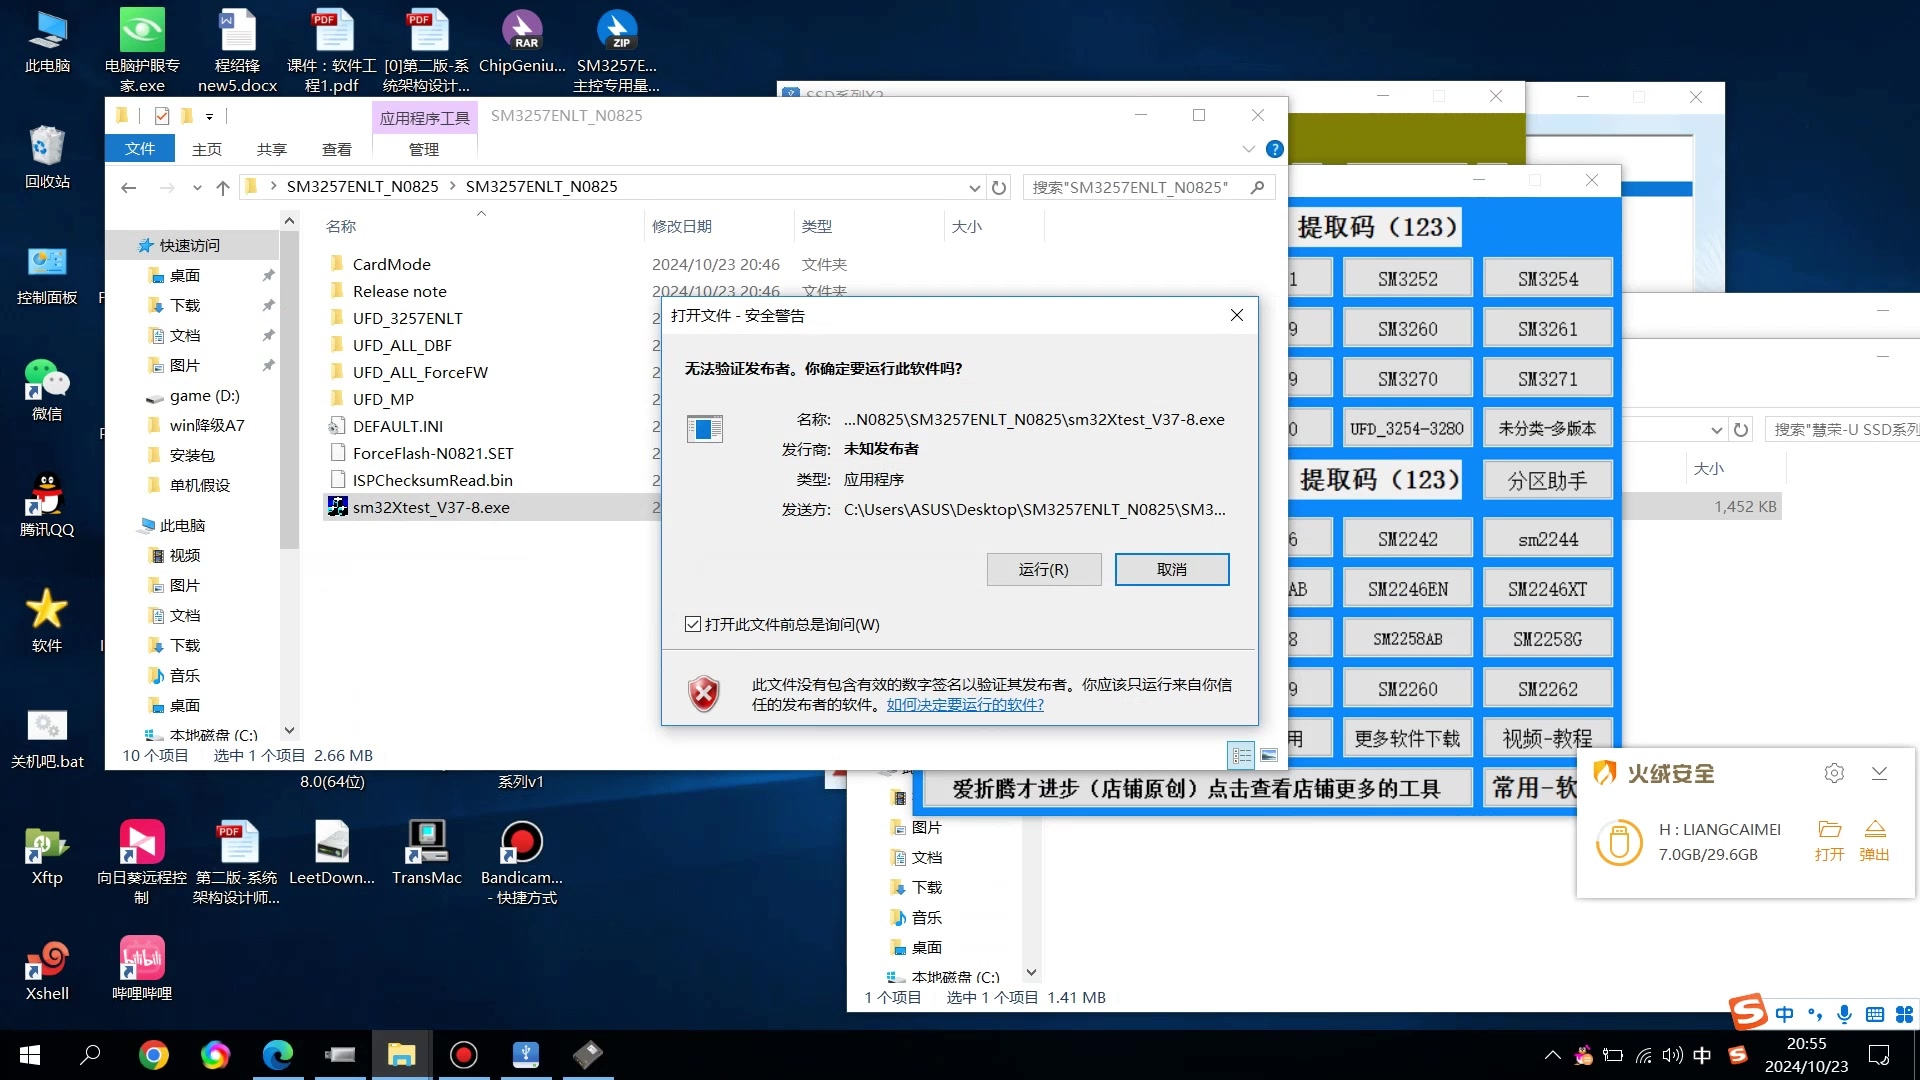Switch to the View (查看) ribbon tab

point(337,149)
